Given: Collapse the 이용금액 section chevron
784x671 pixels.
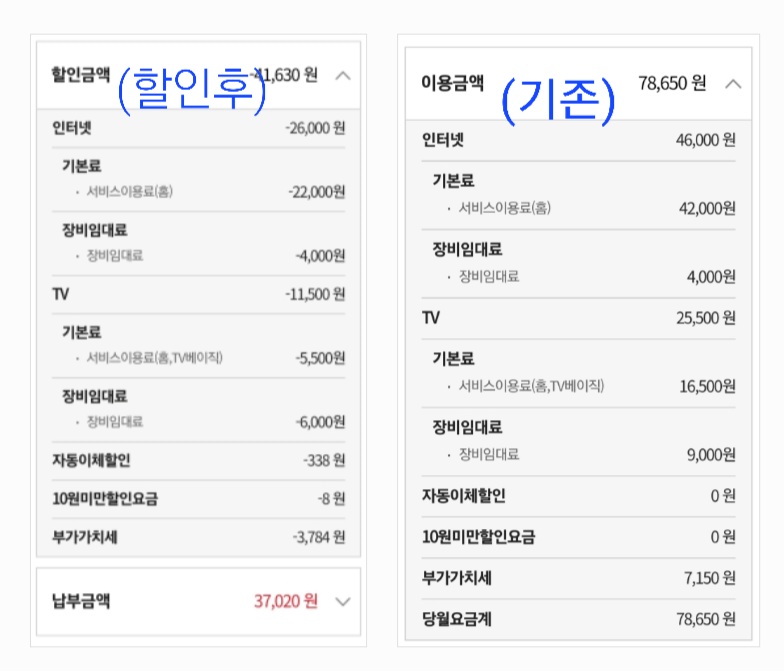Looking at the screenshot, I should 733,84.
